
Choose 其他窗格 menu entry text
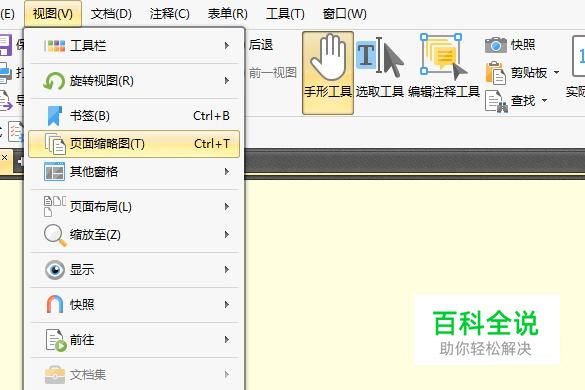click(94, 172)
